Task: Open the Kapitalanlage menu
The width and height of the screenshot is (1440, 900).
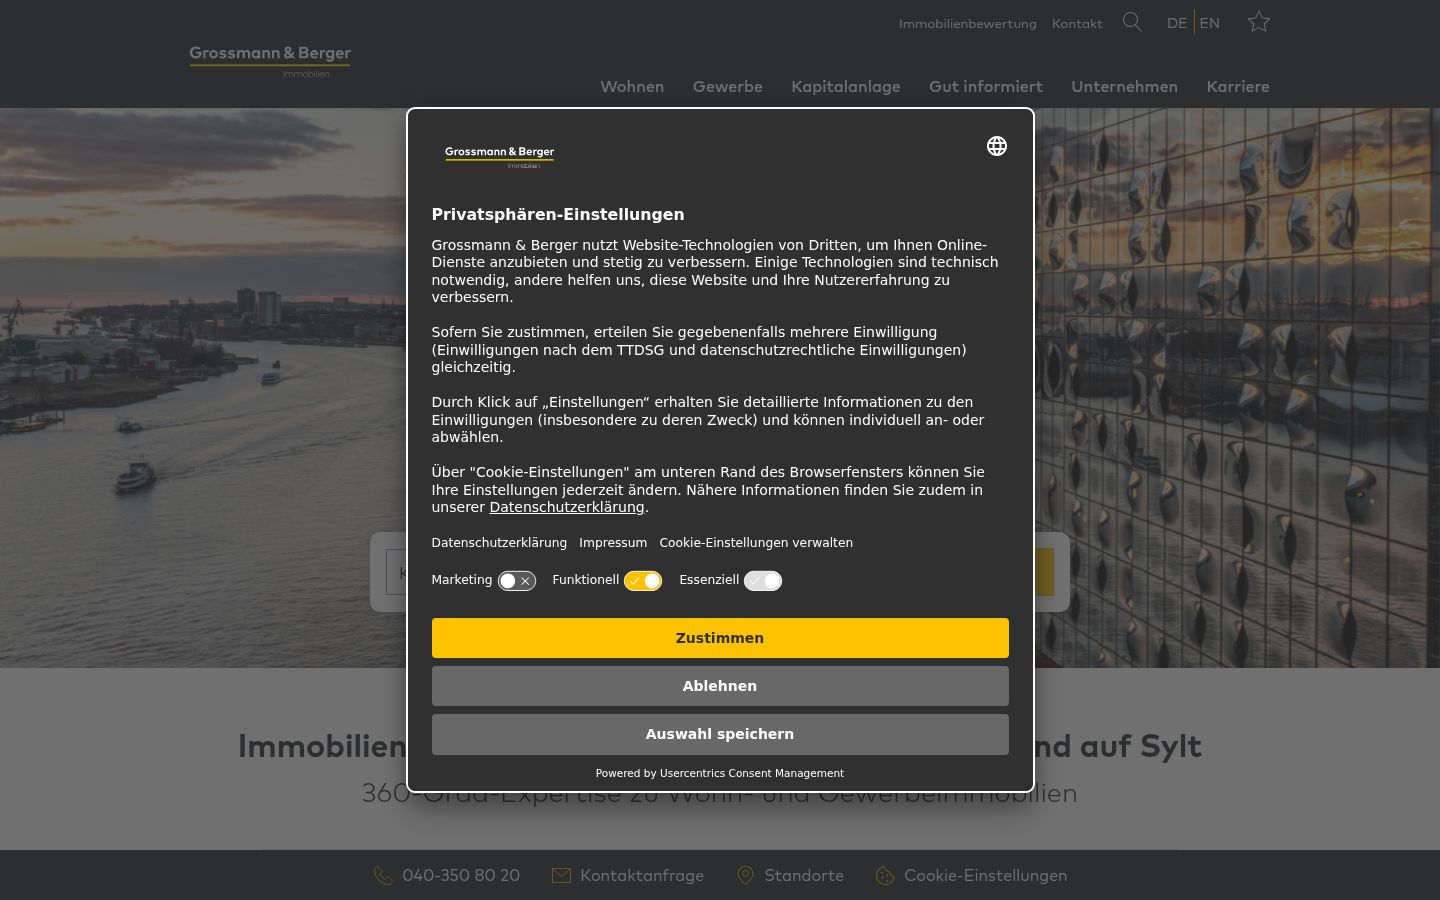Action: tap(846, 87)
